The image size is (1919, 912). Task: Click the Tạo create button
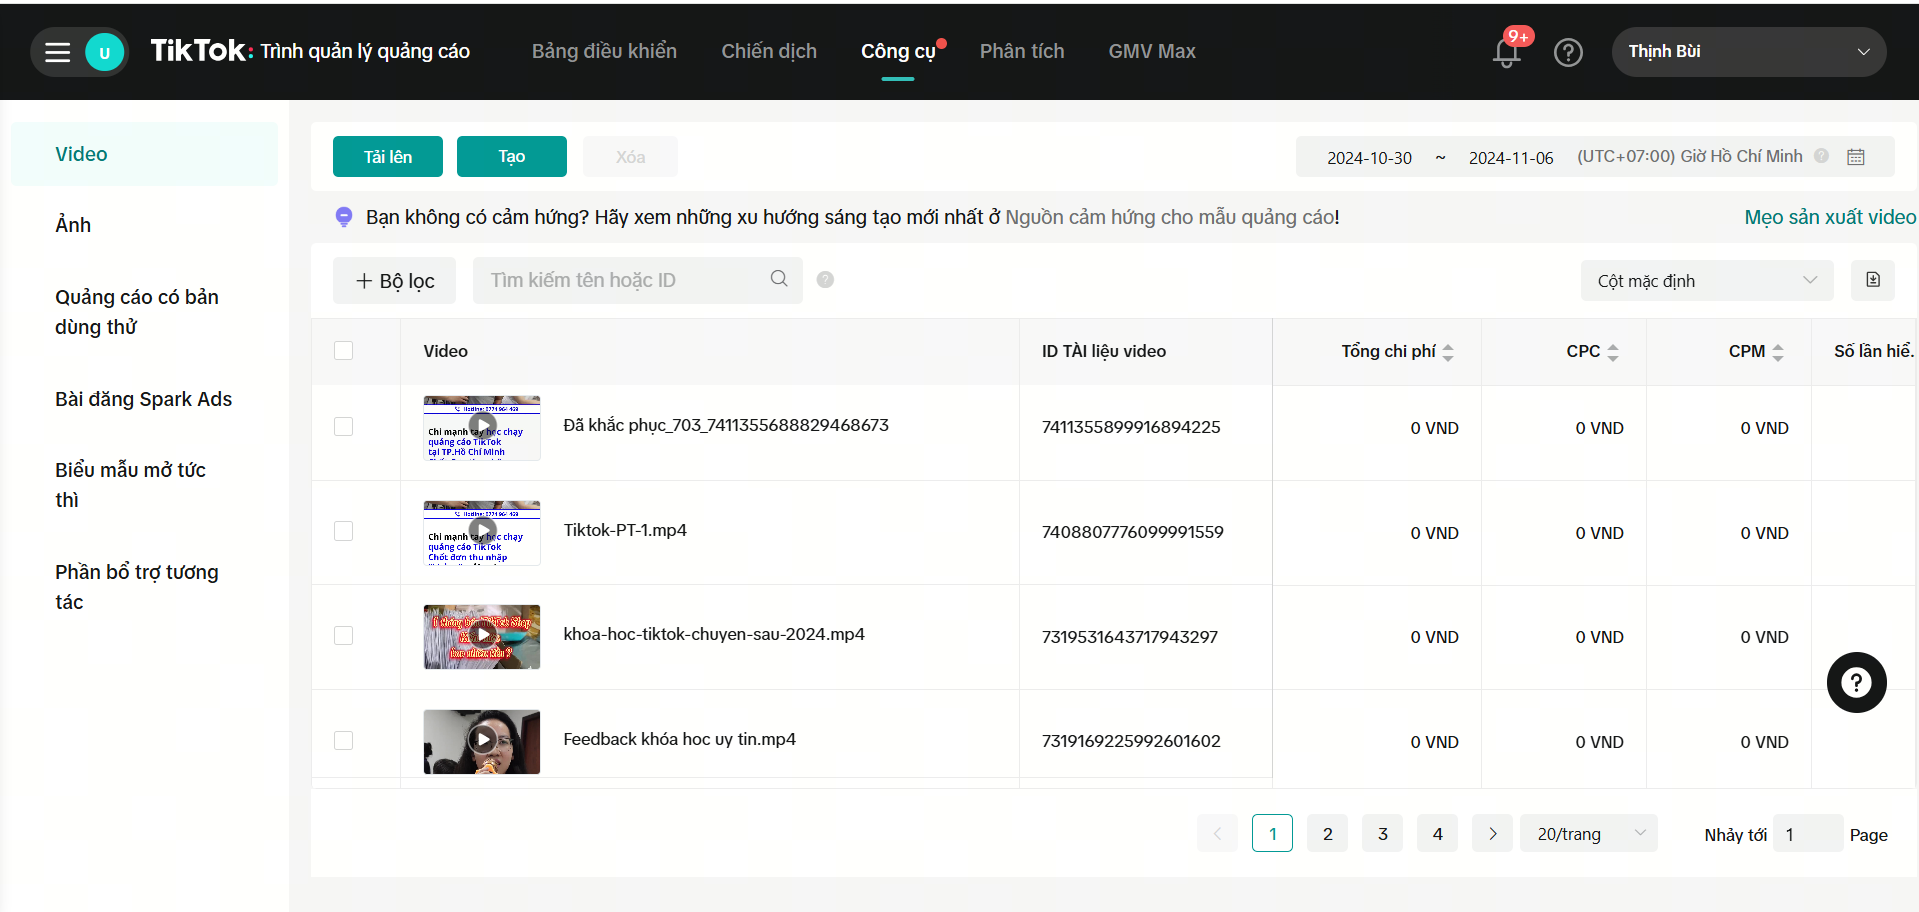point(512,157)
